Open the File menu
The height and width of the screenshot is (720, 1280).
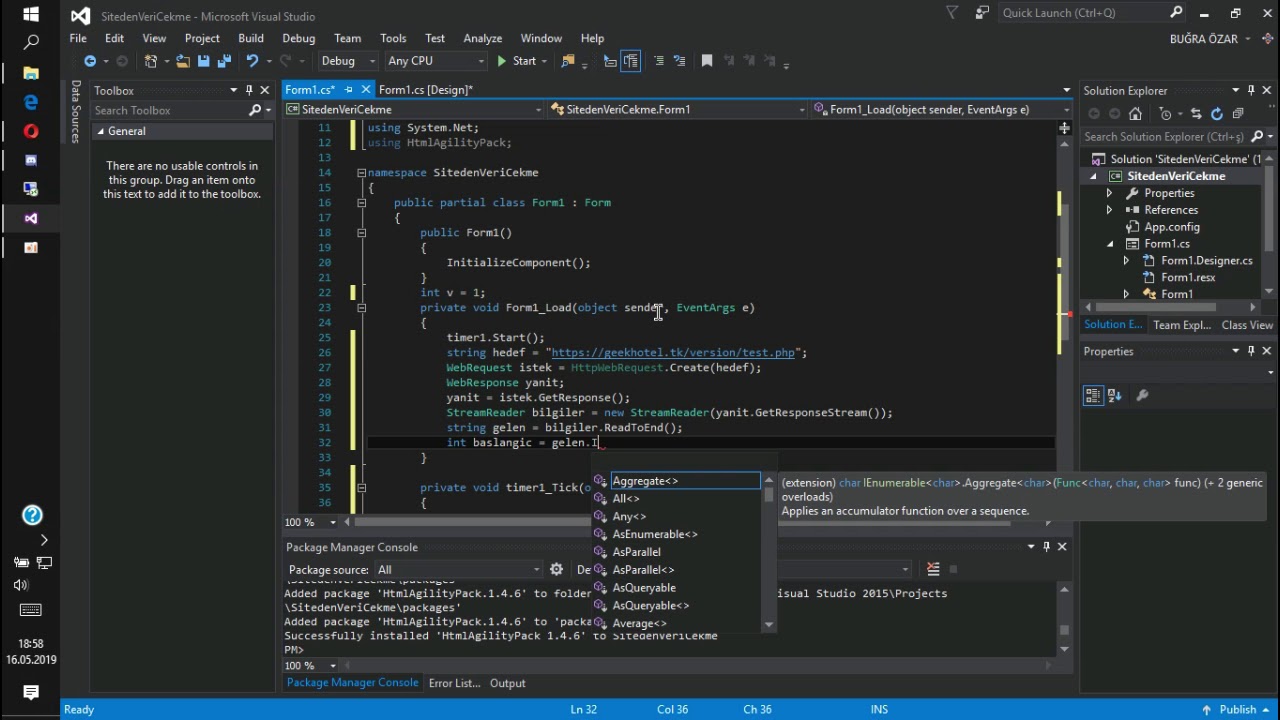[x=78, y=38]
